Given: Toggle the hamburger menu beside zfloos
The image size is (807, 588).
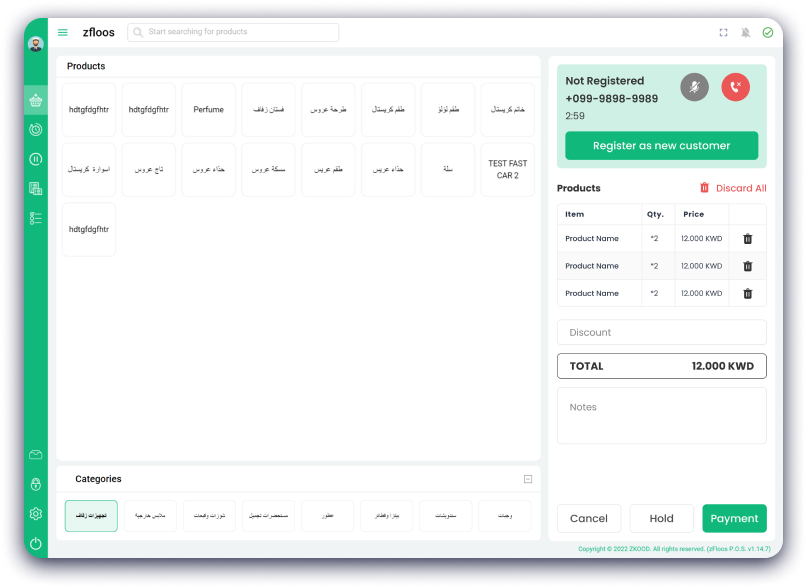Looking at the screenshot, I should [63, 32].
